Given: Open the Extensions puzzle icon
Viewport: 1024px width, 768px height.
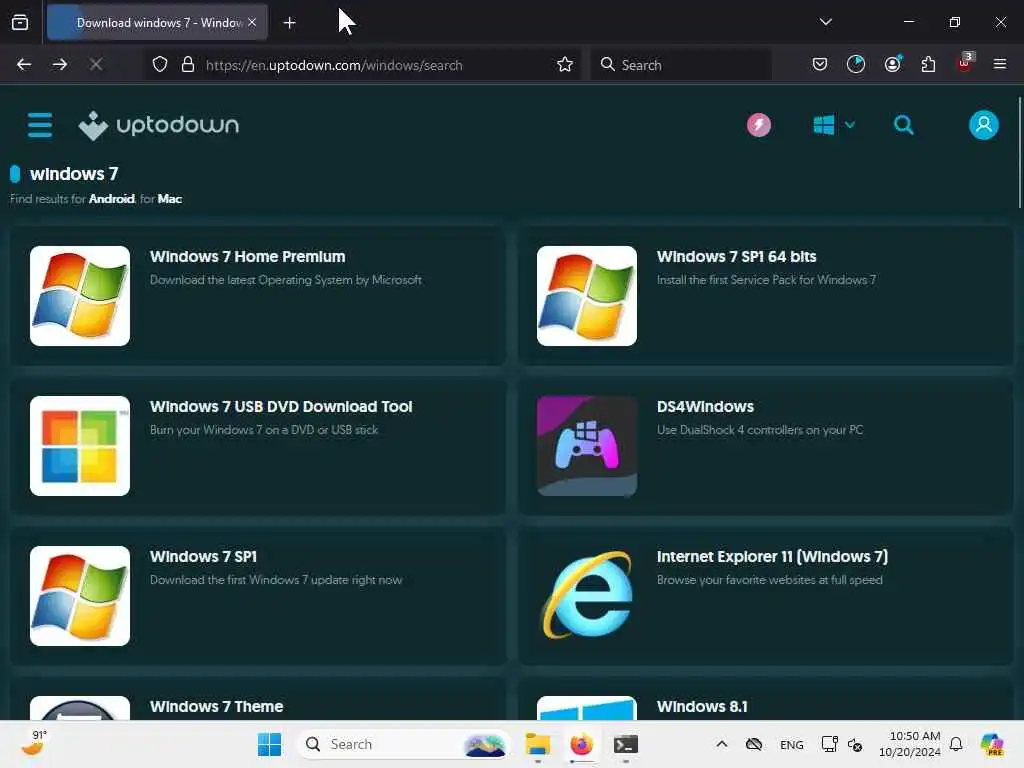Looking at the screenshot, I should [928, 65].
